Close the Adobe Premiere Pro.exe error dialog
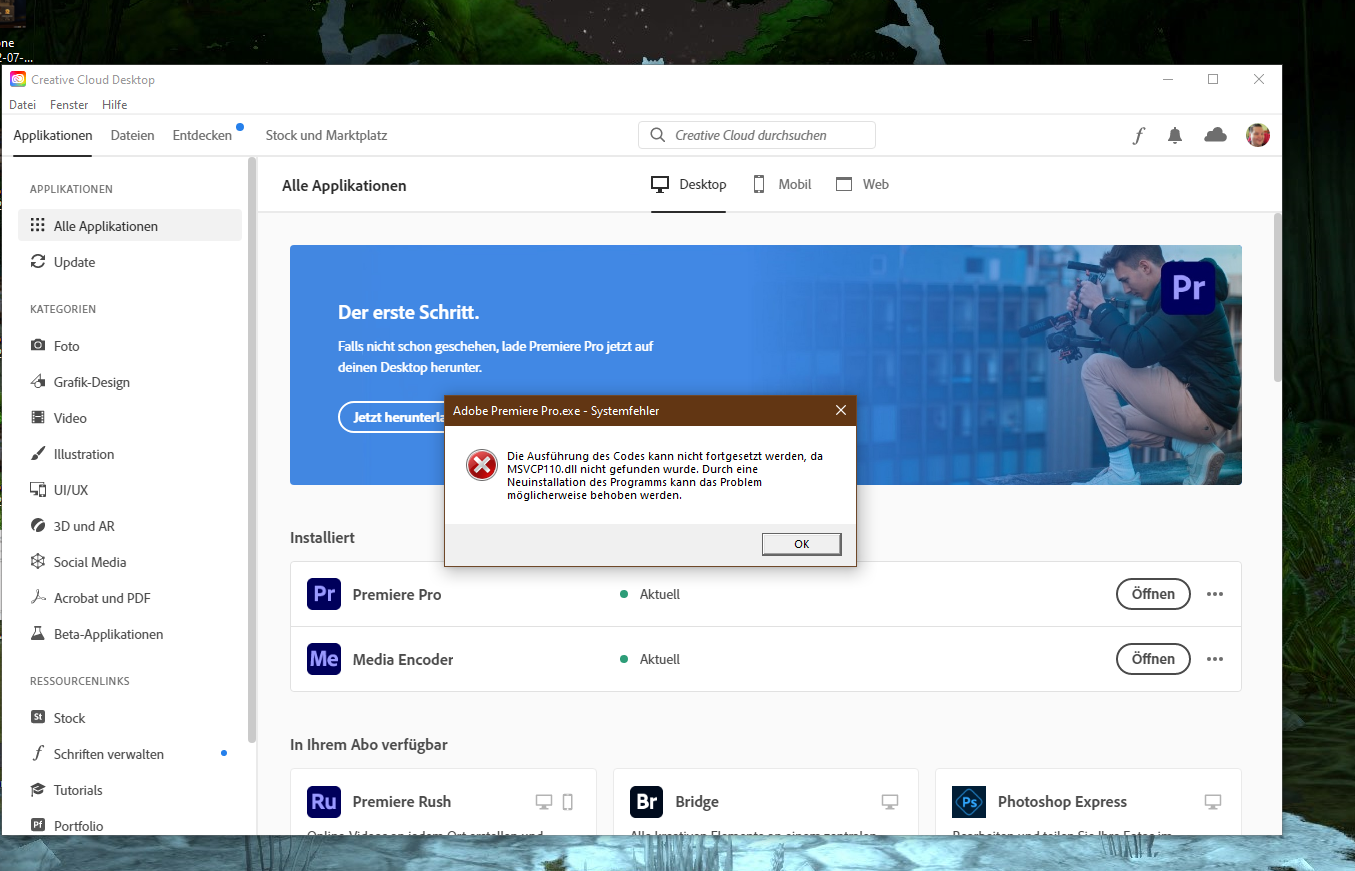Viewport: 1355px width, 871px height. click(x=840, y=410)
